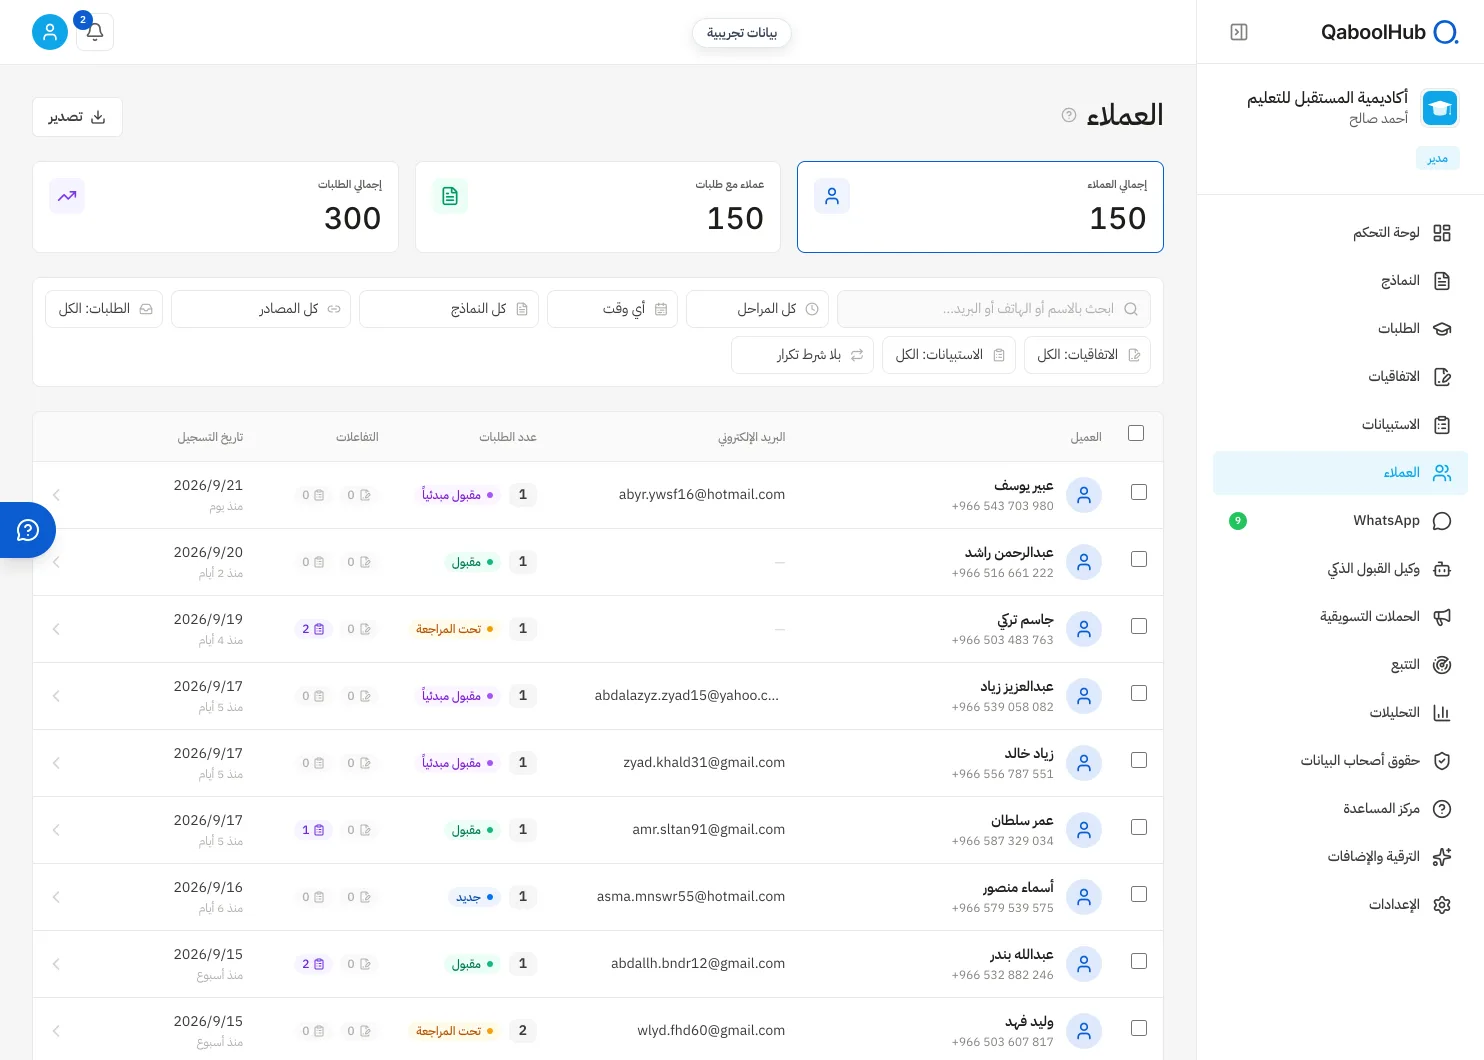
Task: Open الإعدادات in the sidebar
Action: coord(1340,905)
